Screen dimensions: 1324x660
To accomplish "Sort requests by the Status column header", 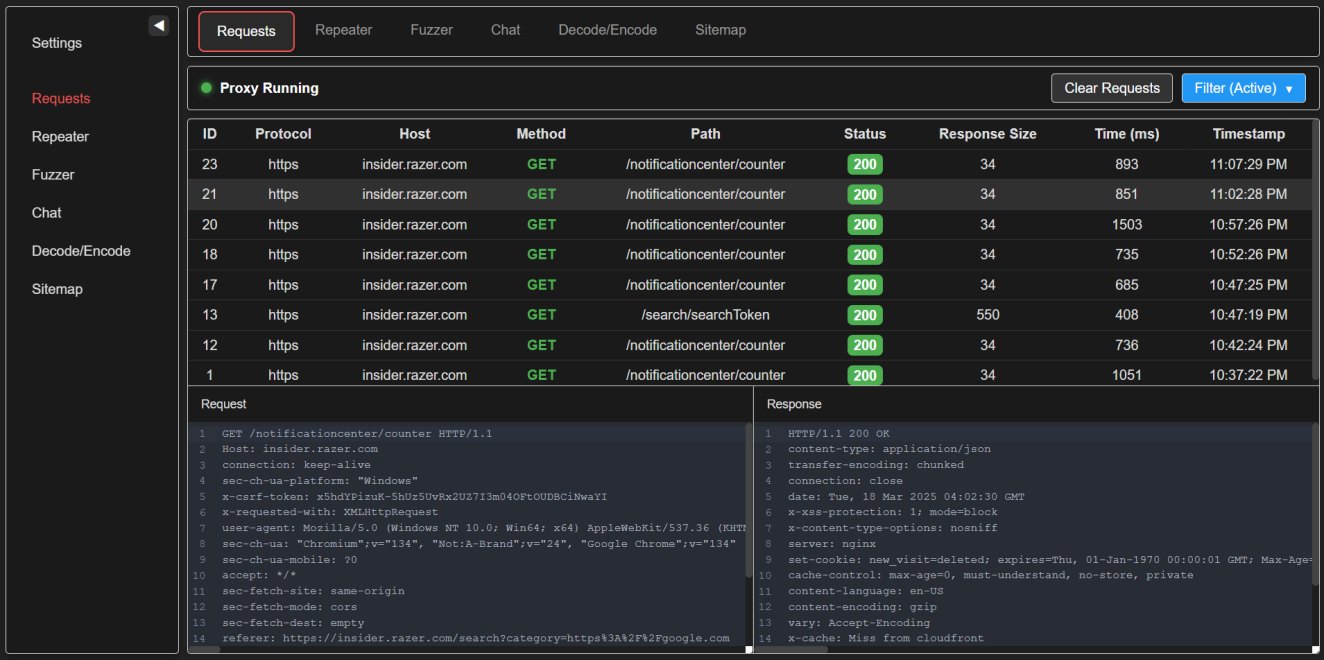I will tap(864, 133).
